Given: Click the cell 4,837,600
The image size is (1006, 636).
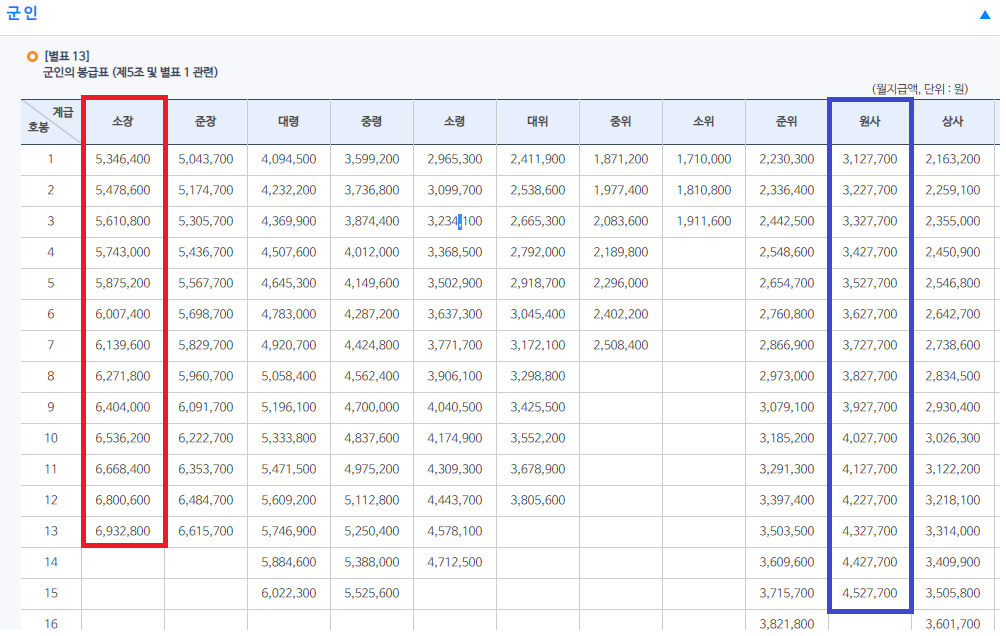Looking at the screenshot, I should coord(371,438).
